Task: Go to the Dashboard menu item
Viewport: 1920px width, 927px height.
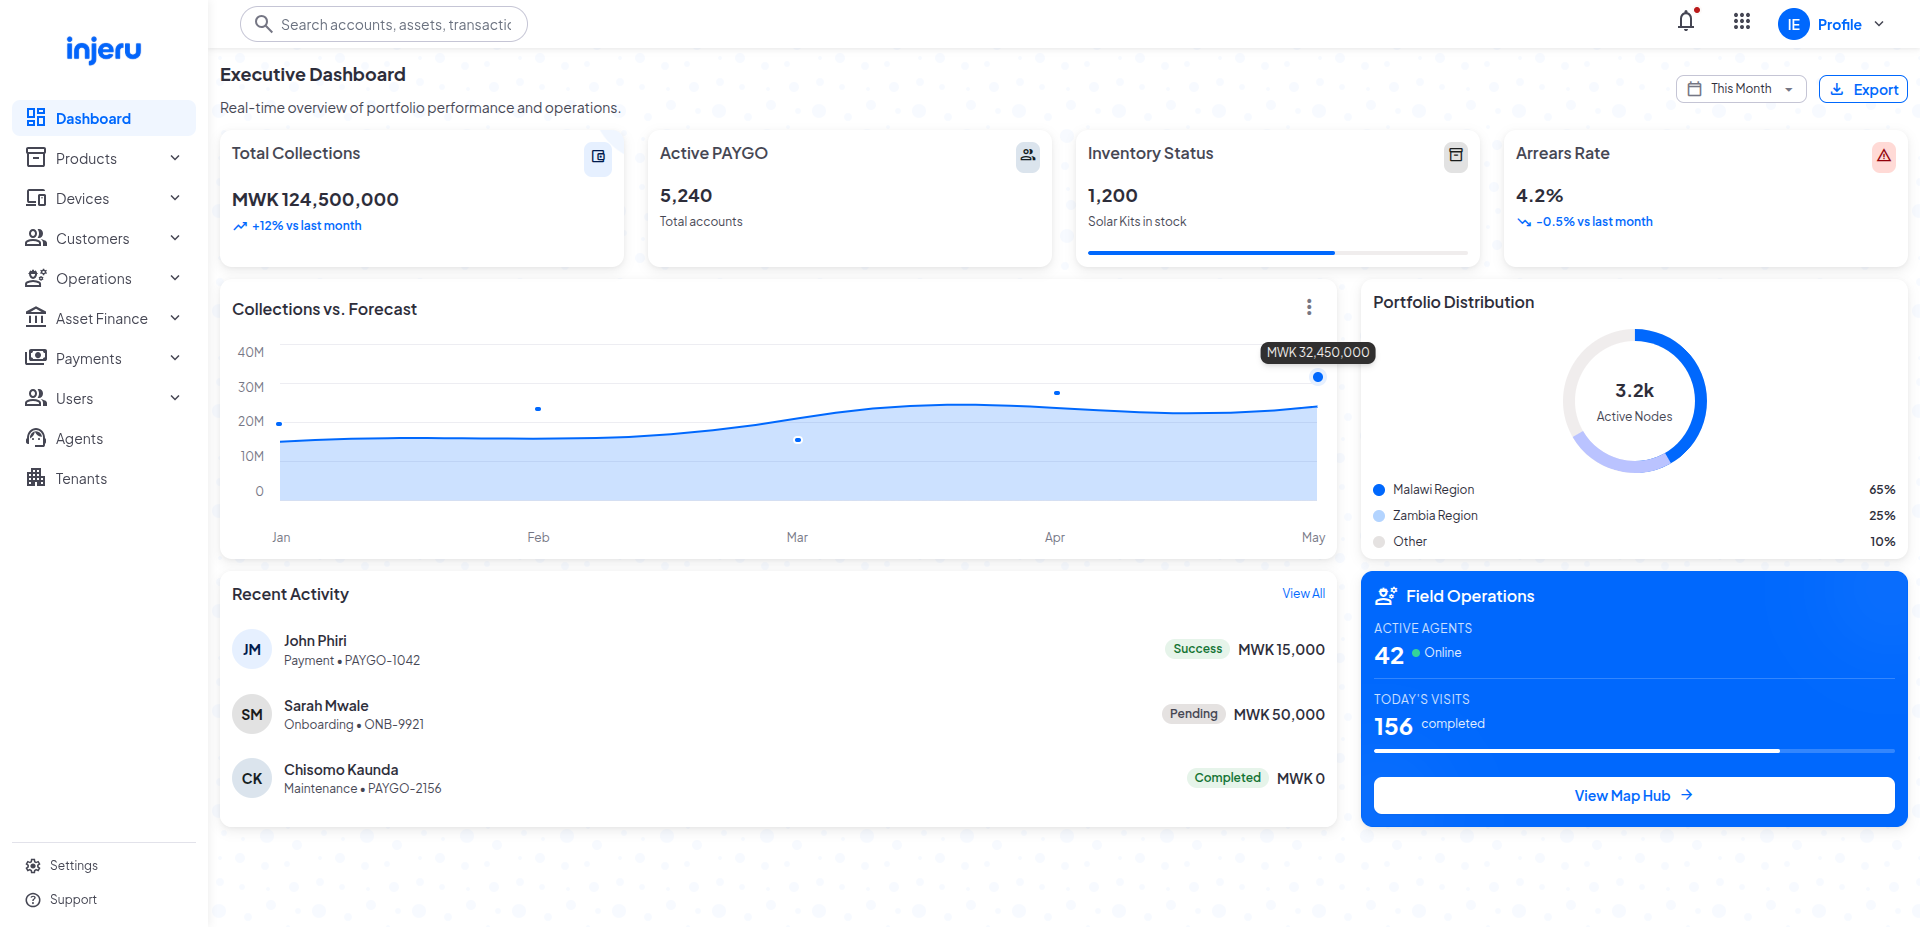Action: (104, 118)
